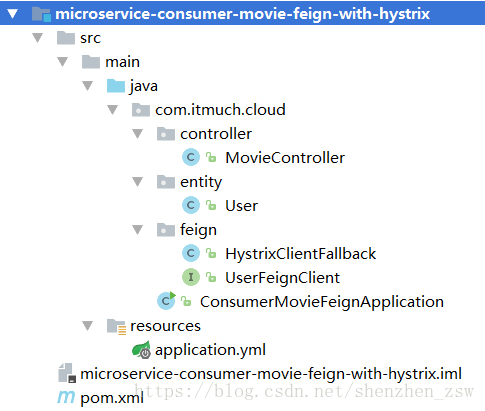The image size is (485, 411).
Task: Collapse the java source folder arrow
Action: click(x=88, y=86)
